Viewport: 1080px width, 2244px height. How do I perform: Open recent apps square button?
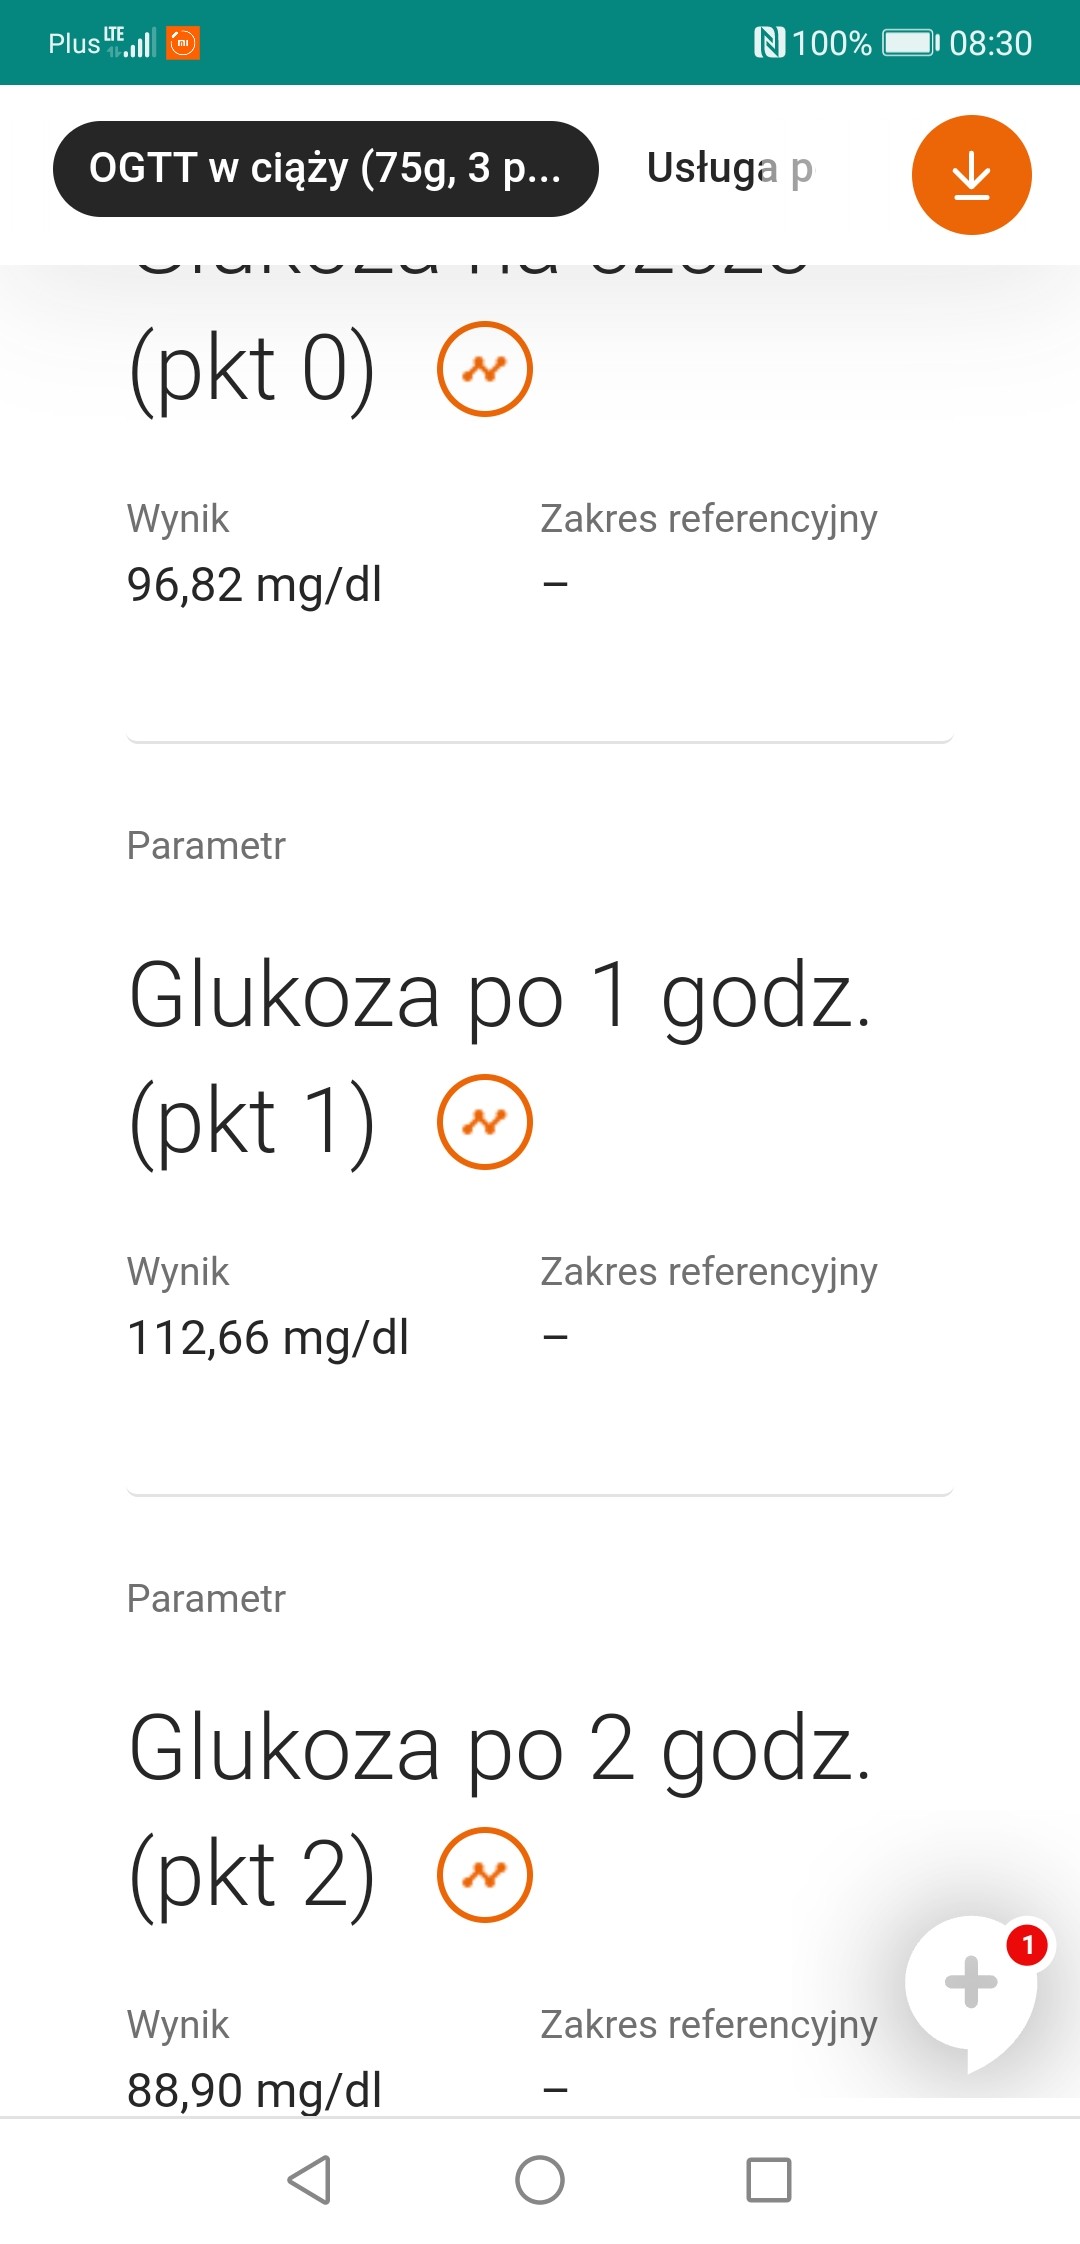click(x=769, y=2180)
